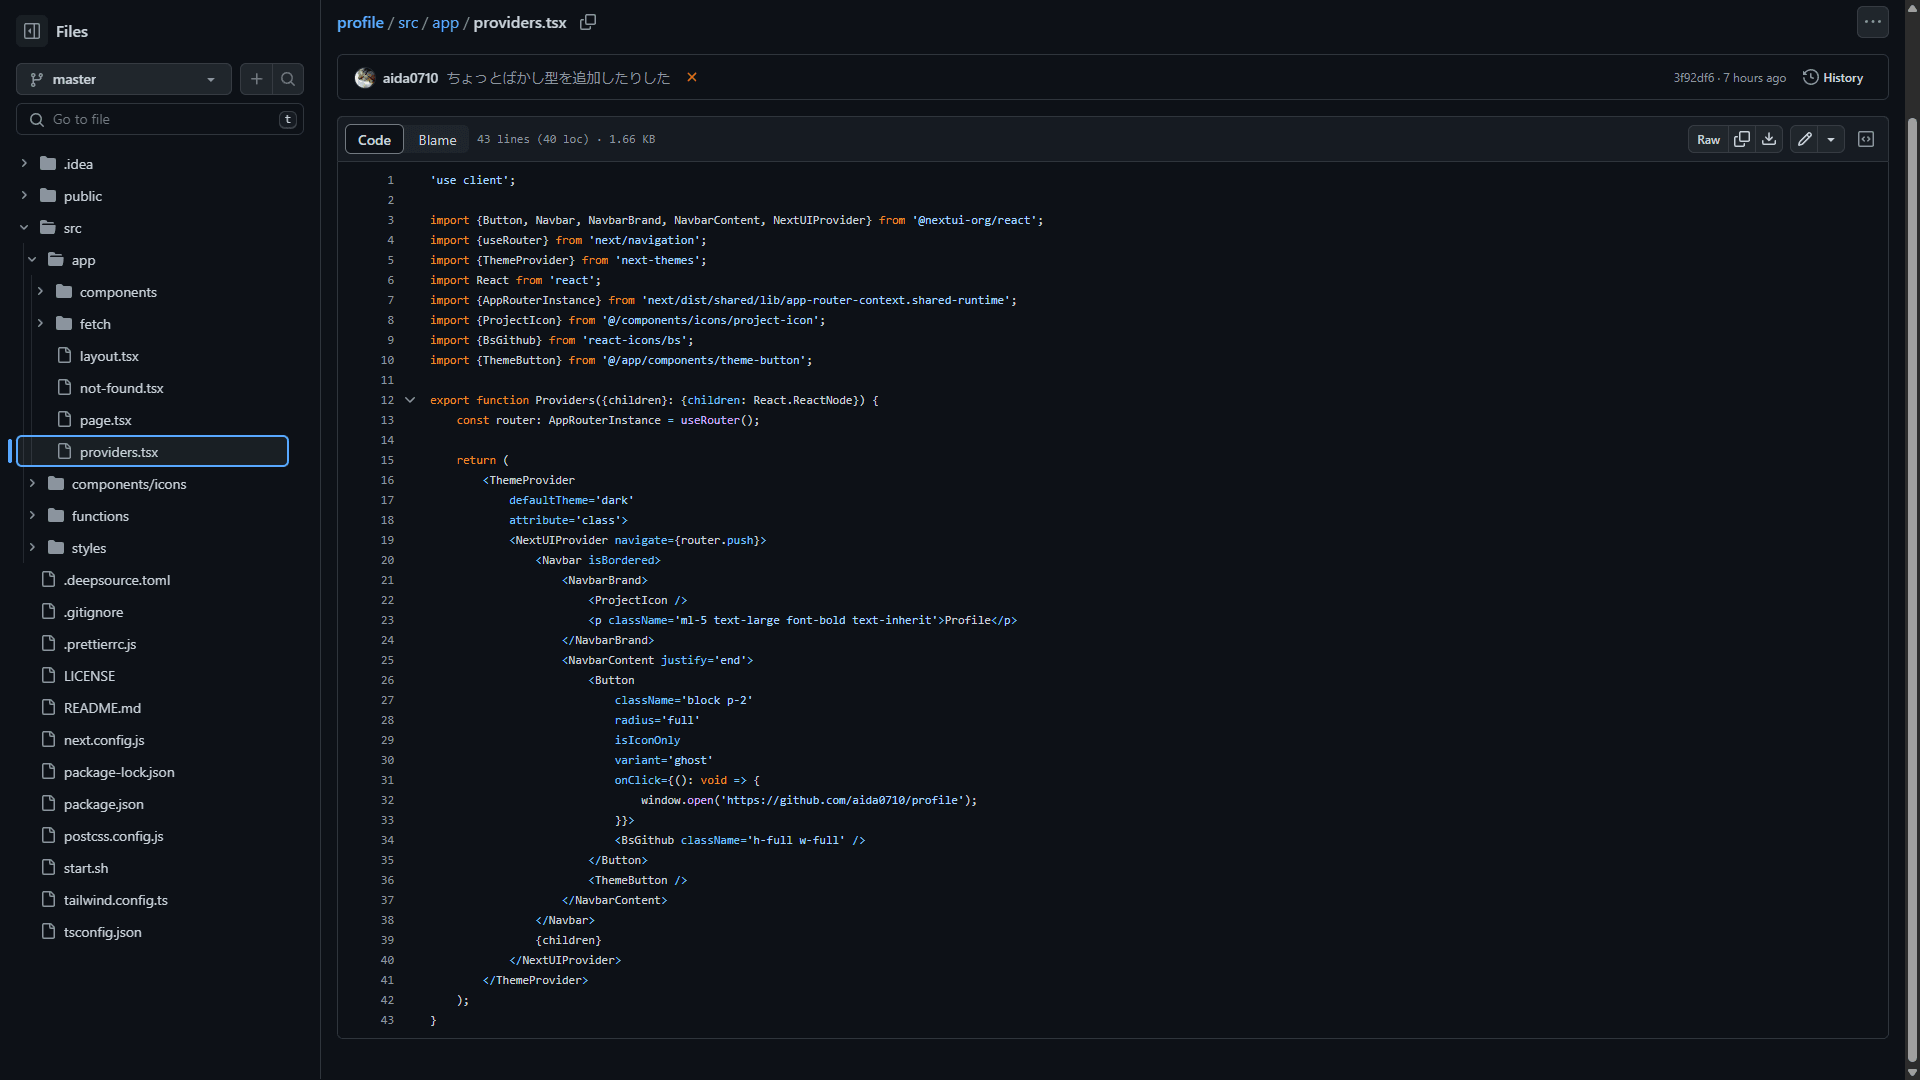The height and width of the screenshot is (1080, 1920).
Task: Go to the app breadcrumb link
Action: (445, 22)
